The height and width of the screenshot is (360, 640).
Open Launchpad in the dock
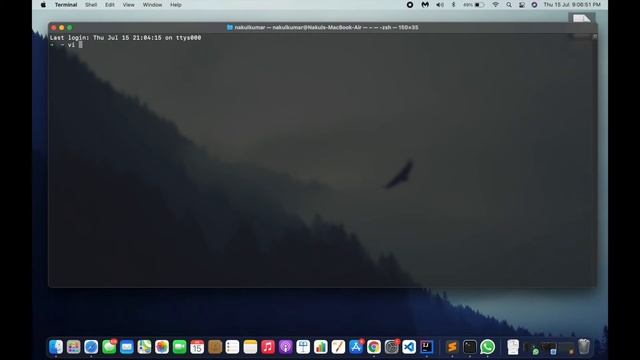(x=73, y=347)
